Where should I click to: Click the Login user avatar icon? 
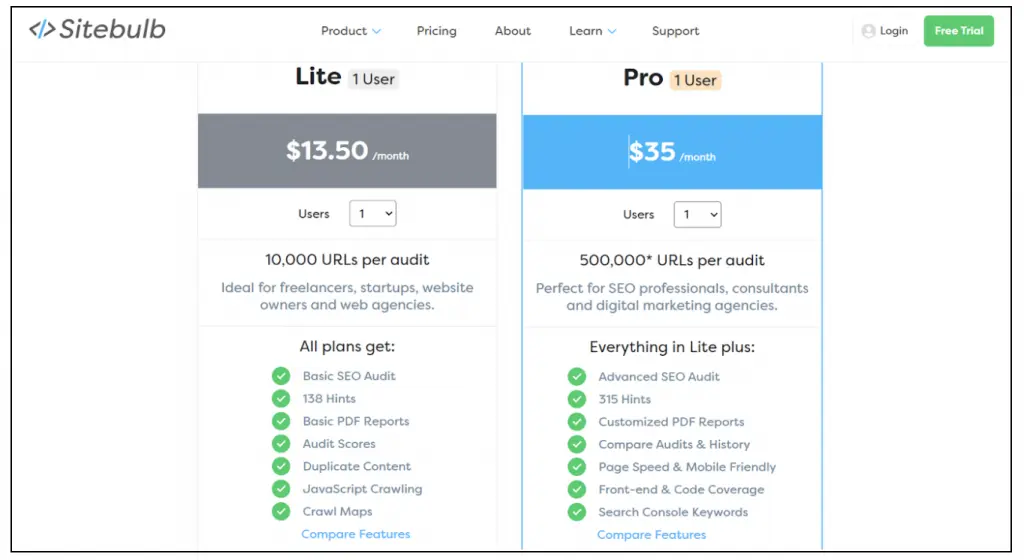(868, 31)
